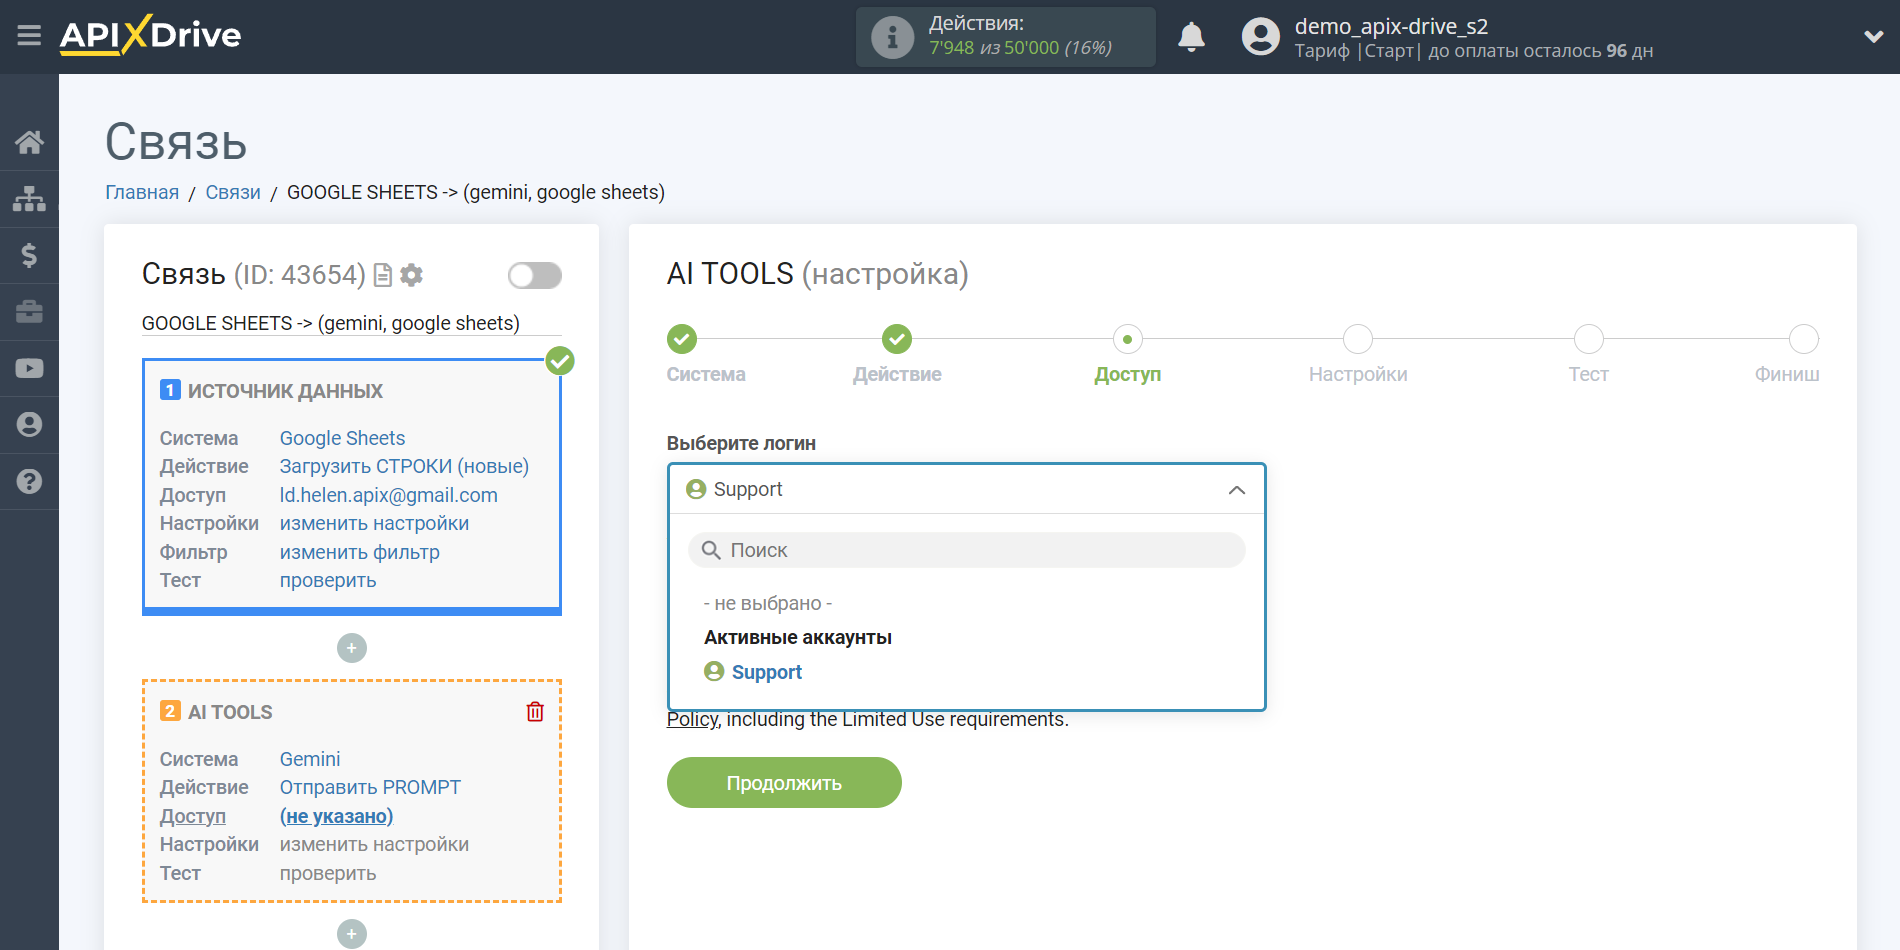Click the Продолжить button

[x=784, y=783]
